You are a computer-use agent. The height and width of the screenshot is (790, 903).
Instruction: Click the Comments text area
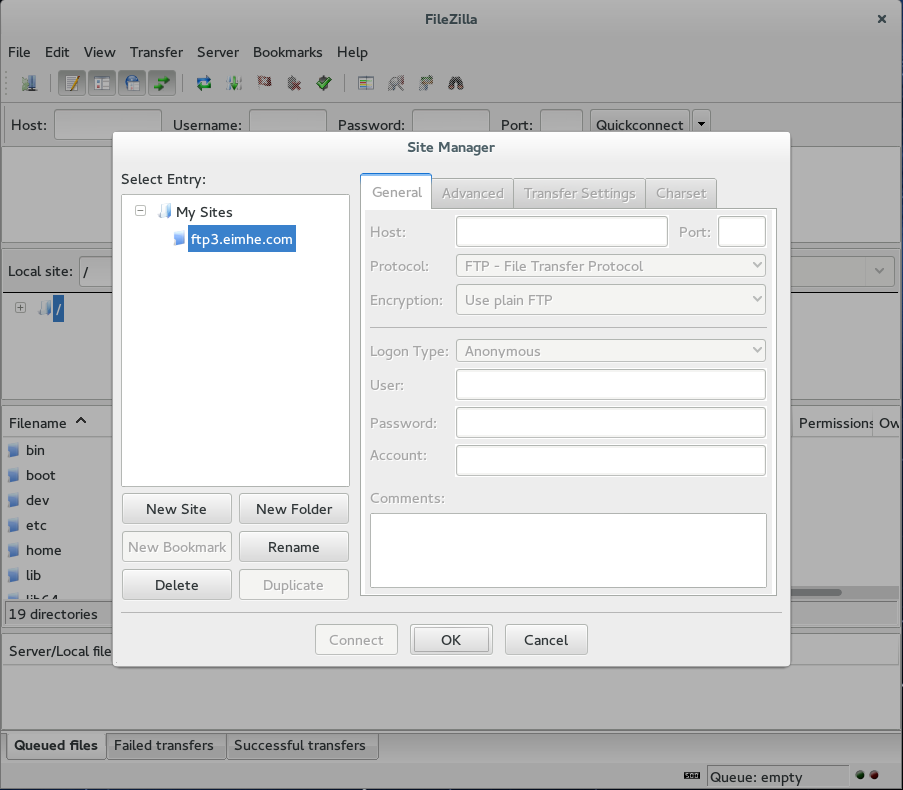coord(568,550)
